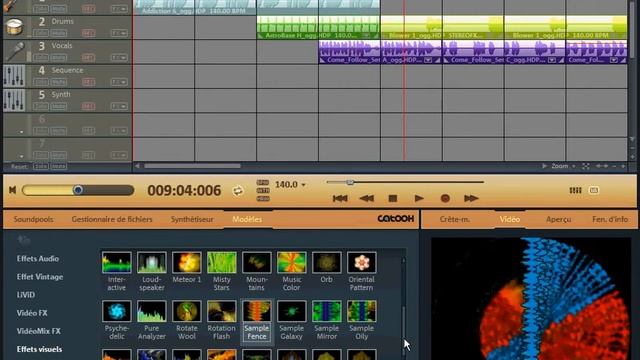Open the FX dropdown on Synth track

pyautogui.click(x=119, y=107)
